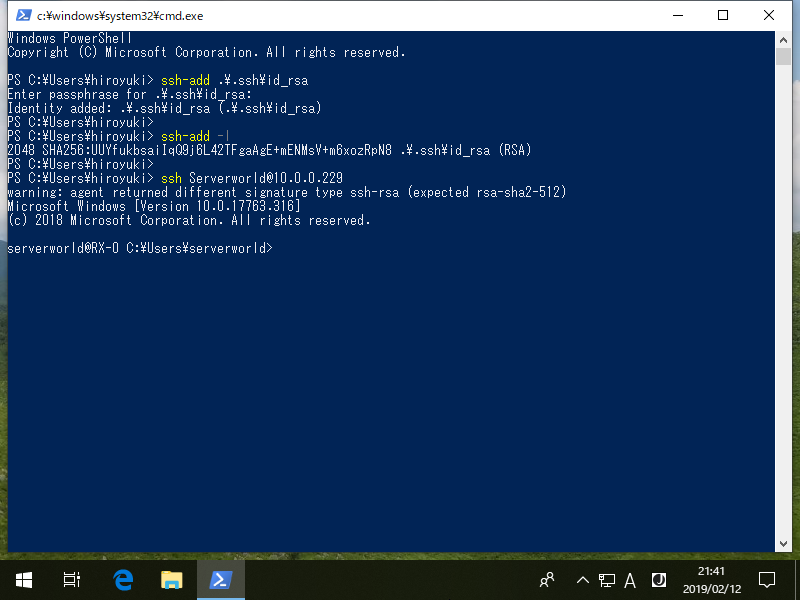
Task: Open File Explorer from the taskbar
Action: coord(170,580)
